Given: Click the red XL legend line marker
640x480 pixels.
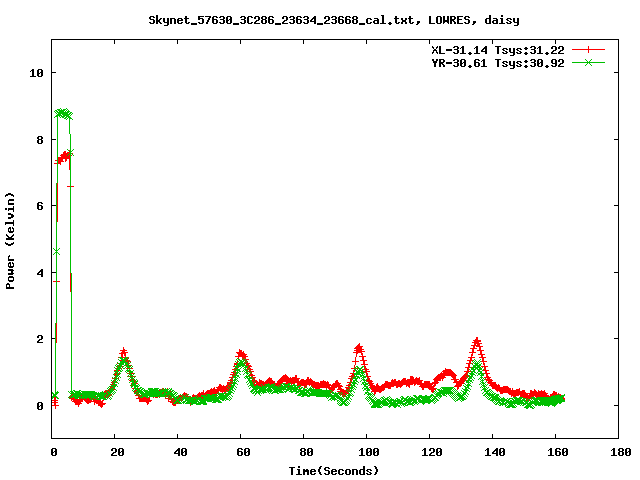Looking at the screenshot, I should point(588,50).
